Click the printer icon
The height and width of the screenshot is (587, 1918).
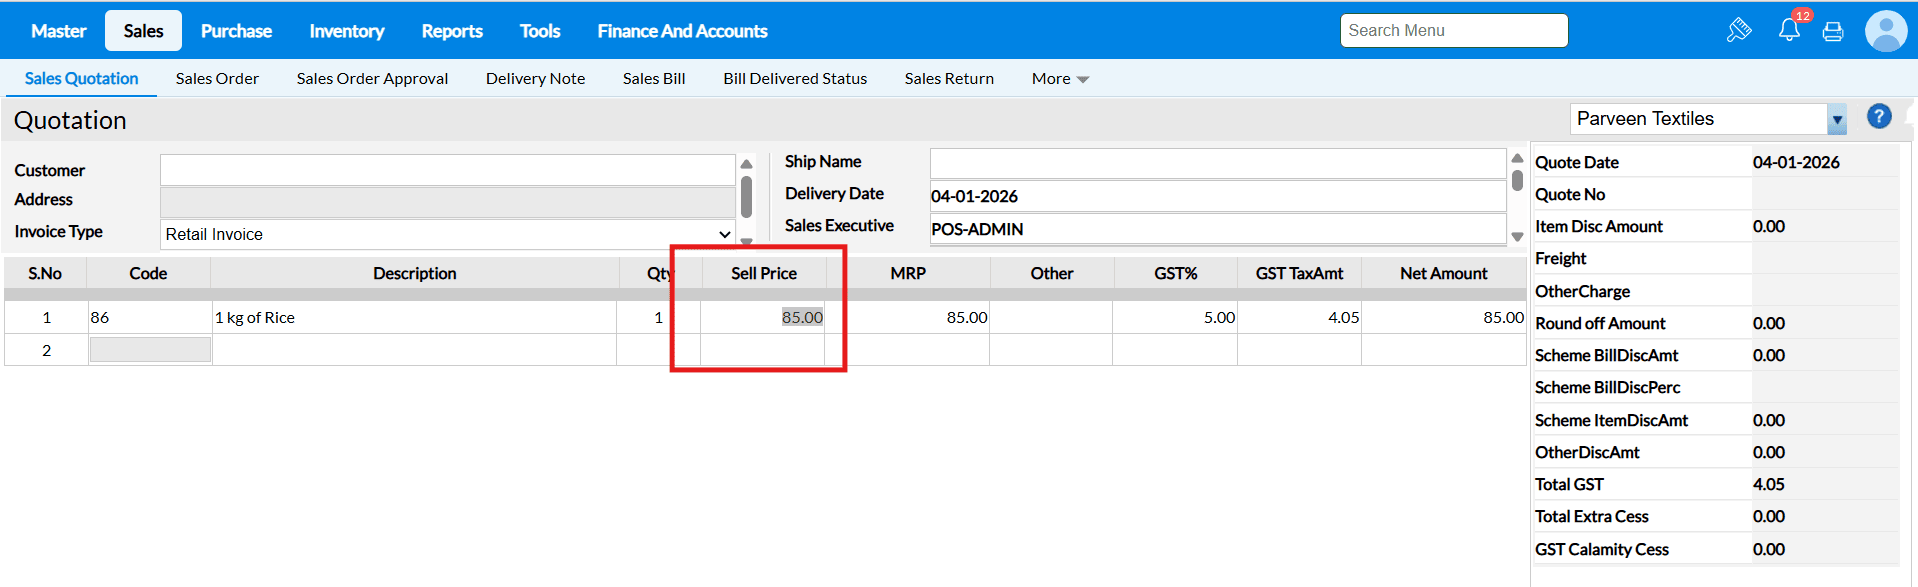tap(1833, 32)
